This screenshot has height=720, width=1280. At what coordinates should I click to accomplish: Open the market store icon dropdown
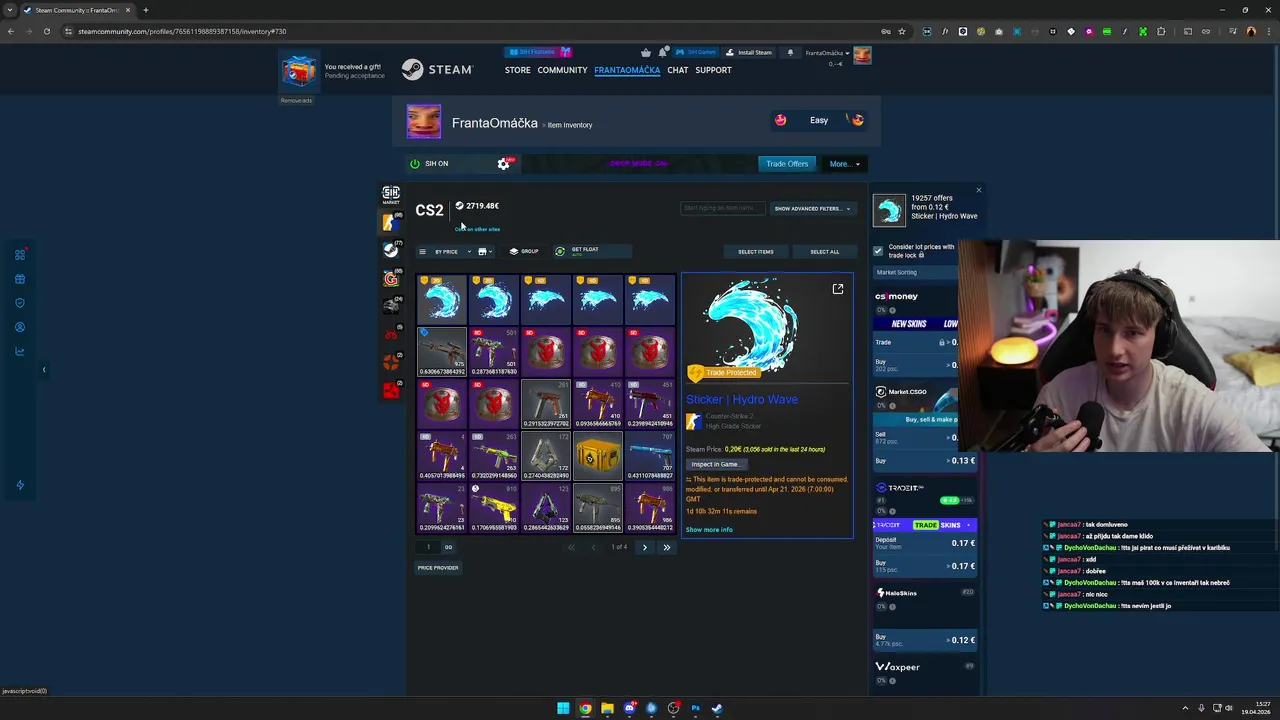point(485,252)
